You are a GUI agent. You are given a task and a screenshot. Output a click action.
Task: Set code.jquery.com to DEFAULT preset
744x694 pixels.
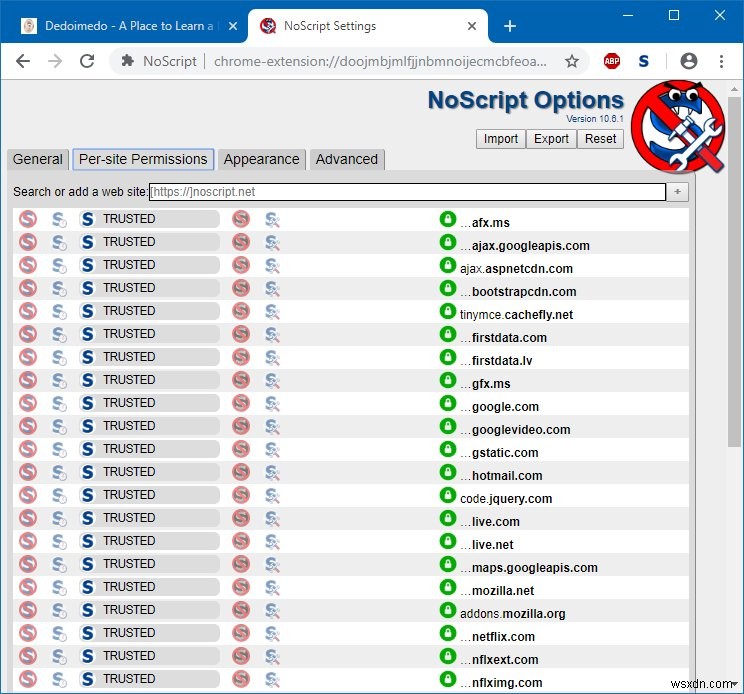point(28,495)
